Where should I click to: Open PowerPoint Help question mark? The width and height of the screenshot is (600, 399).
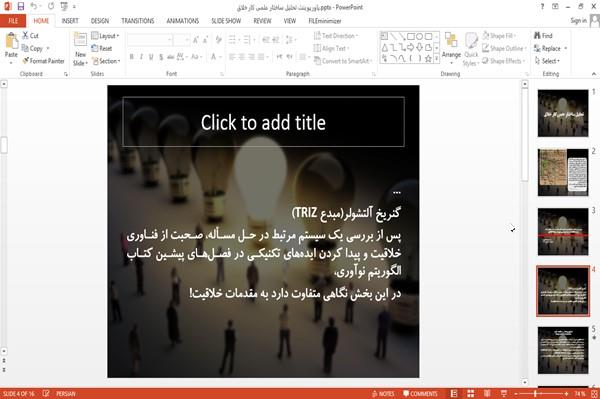click(542, 7)
